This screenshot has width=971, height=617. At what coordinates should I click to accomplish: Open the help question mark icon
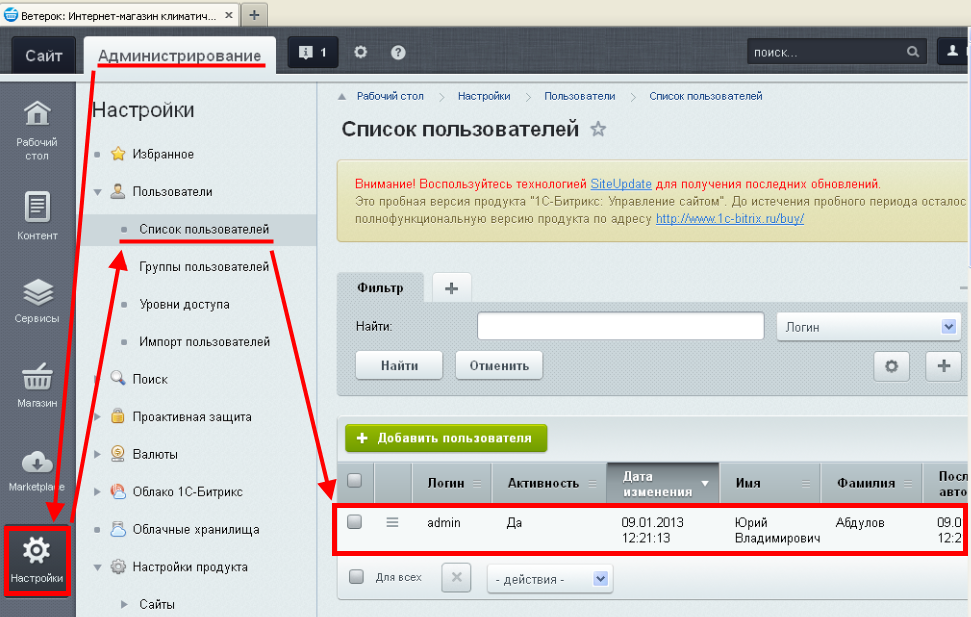pyautogui.click(x=398, y=53)
